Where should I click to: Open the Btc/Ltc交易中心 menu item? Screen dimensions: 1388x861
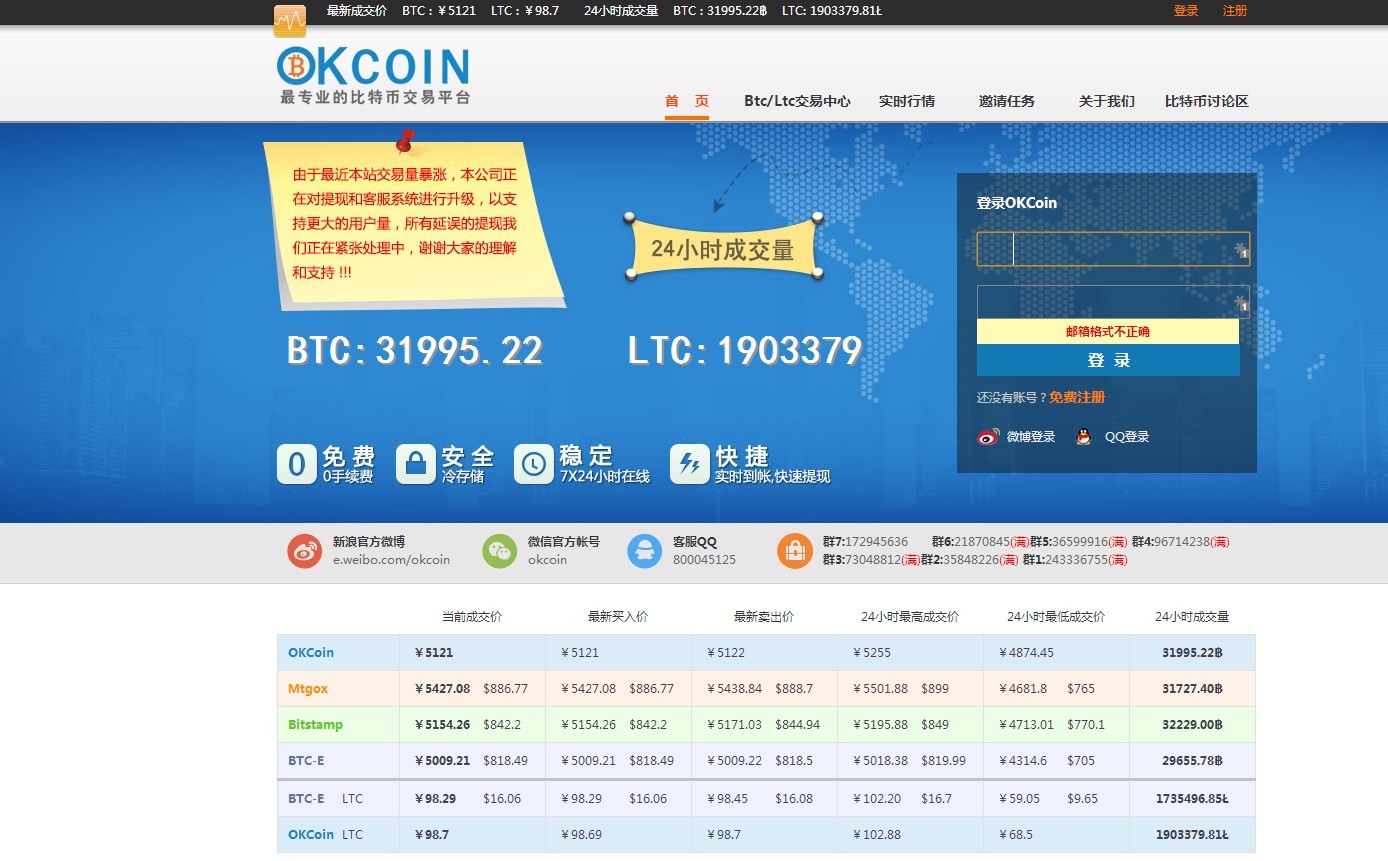(797, 101)
